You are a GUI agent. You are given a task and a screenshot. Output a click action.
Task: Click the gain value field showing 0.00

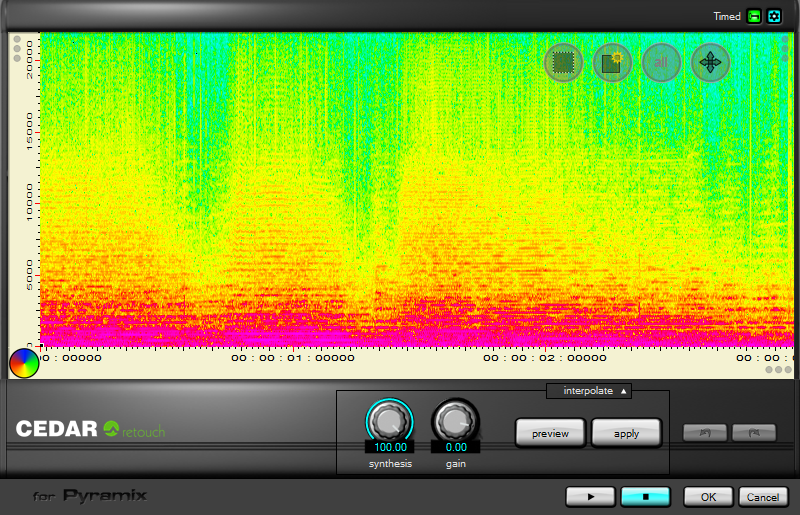[455, 447]
